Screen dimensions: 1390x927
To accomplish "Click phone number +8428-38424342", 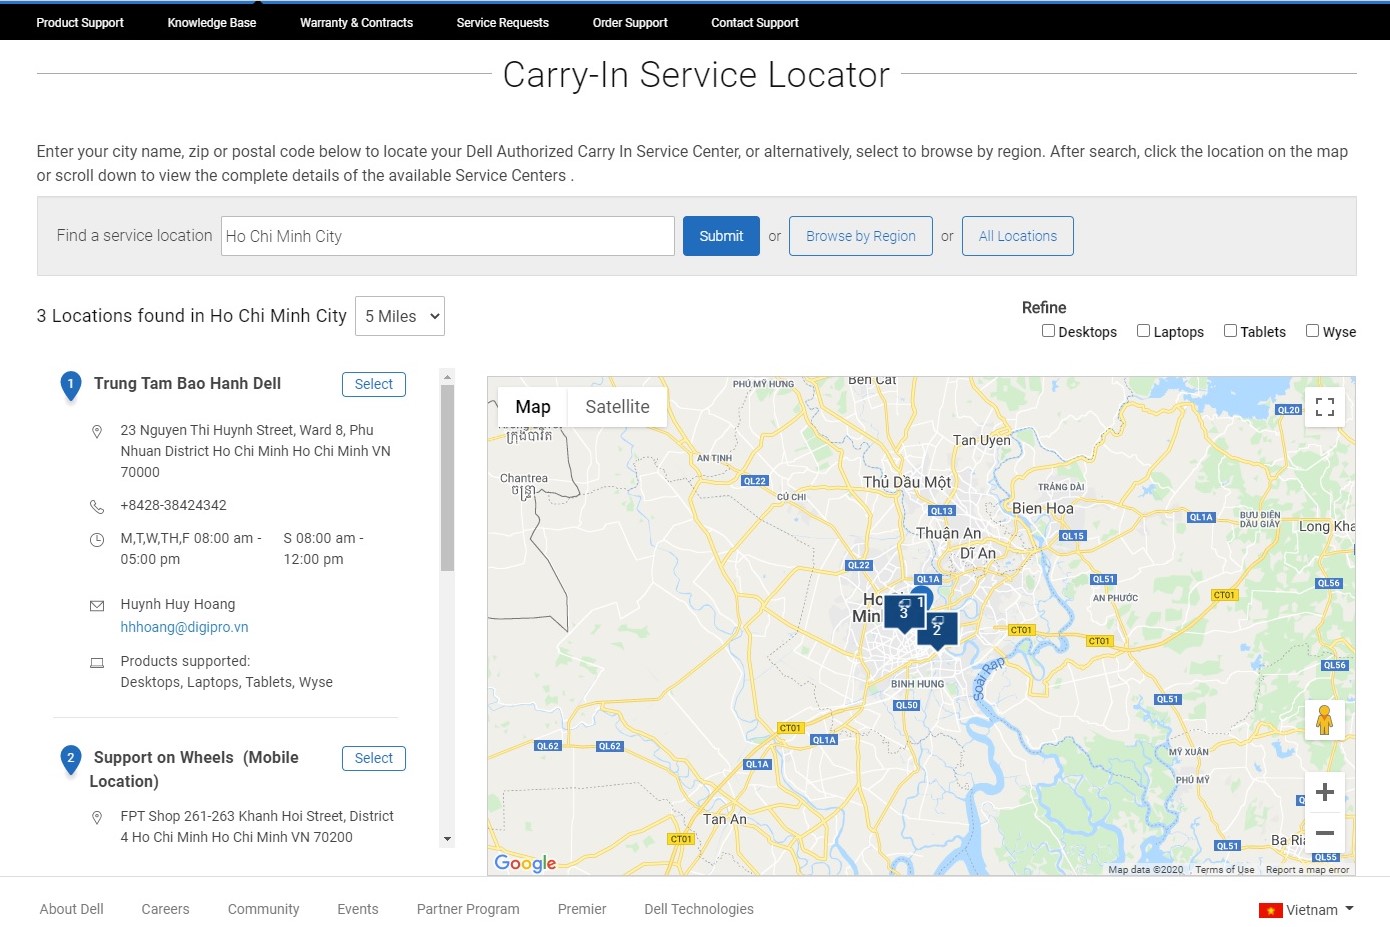I will tap(174, 505).
